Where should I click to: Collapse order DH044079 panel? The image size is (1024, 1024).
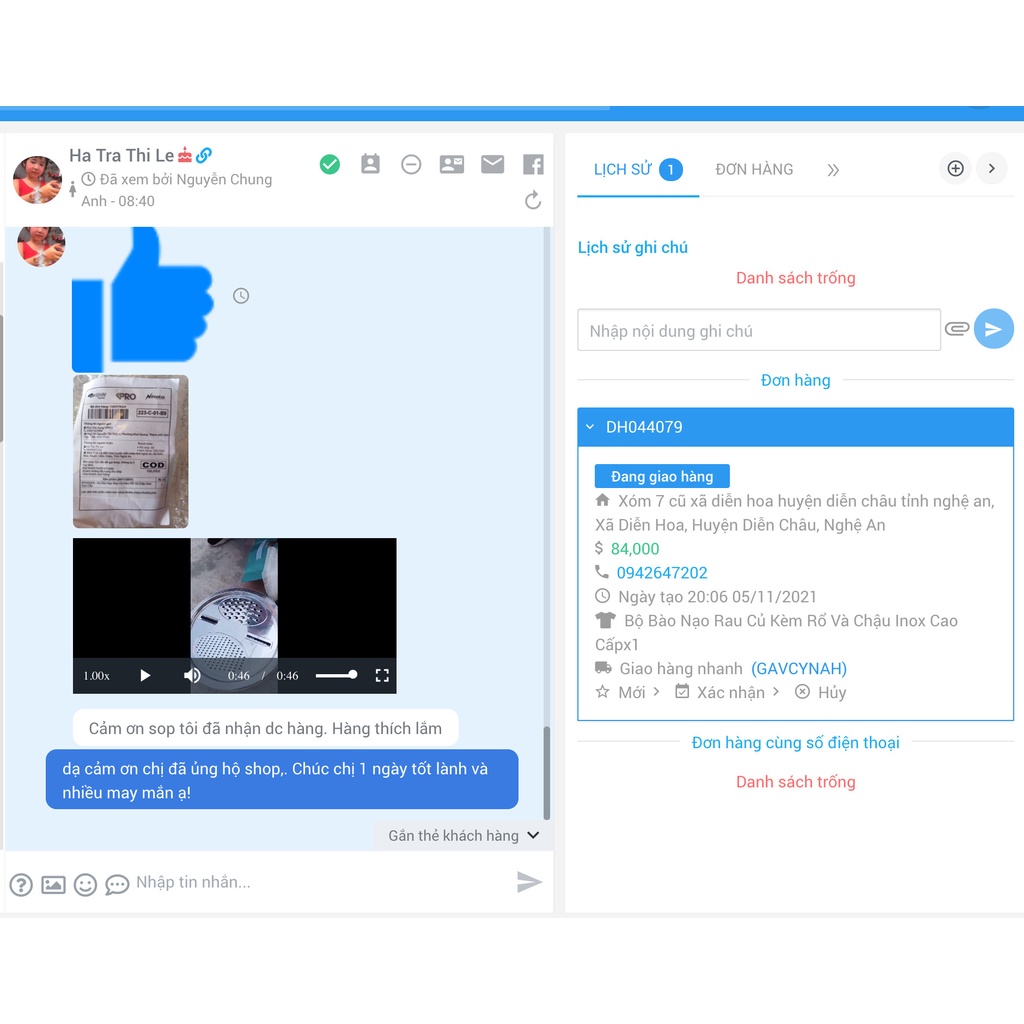(x=590, y=427)
